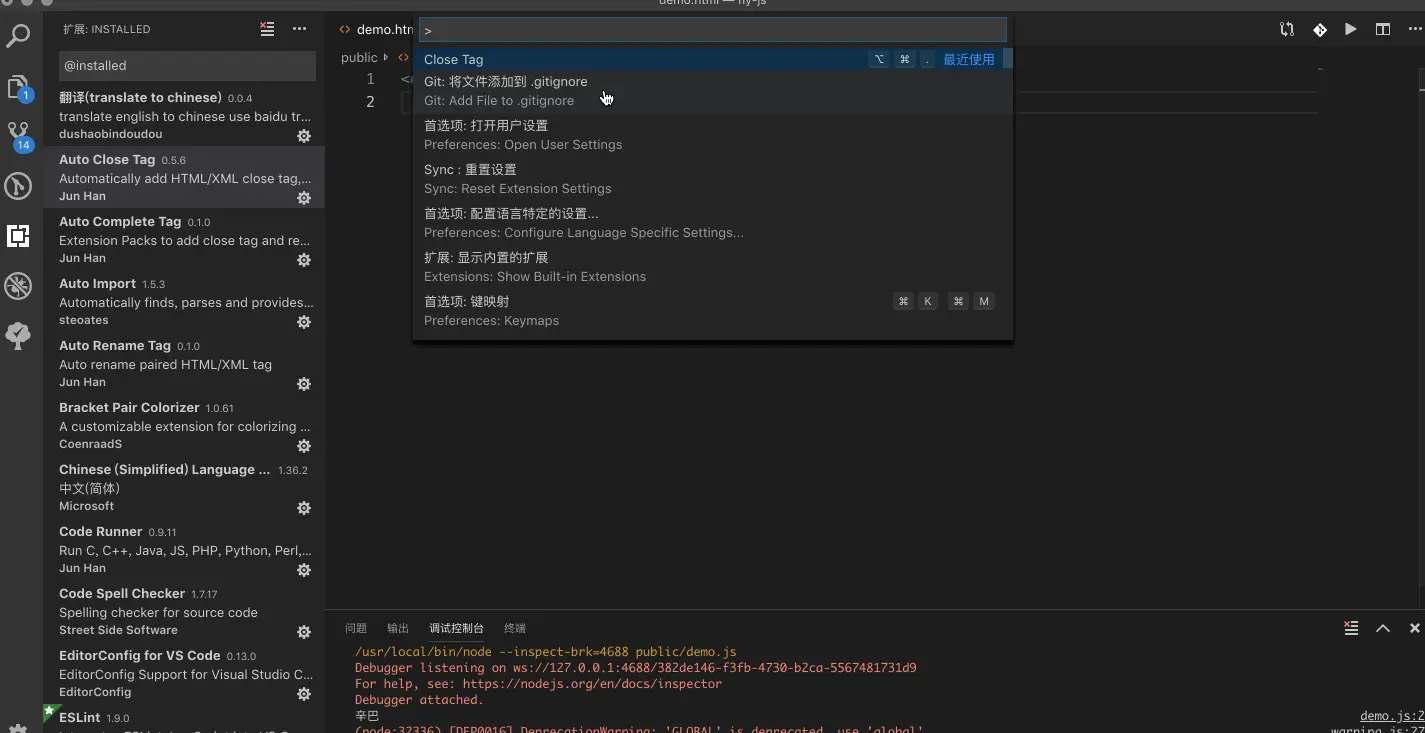This screenshot has width=1425, height=733.
Task: Switch to the 输出 panel tab
Action: [x=398, y=628]
